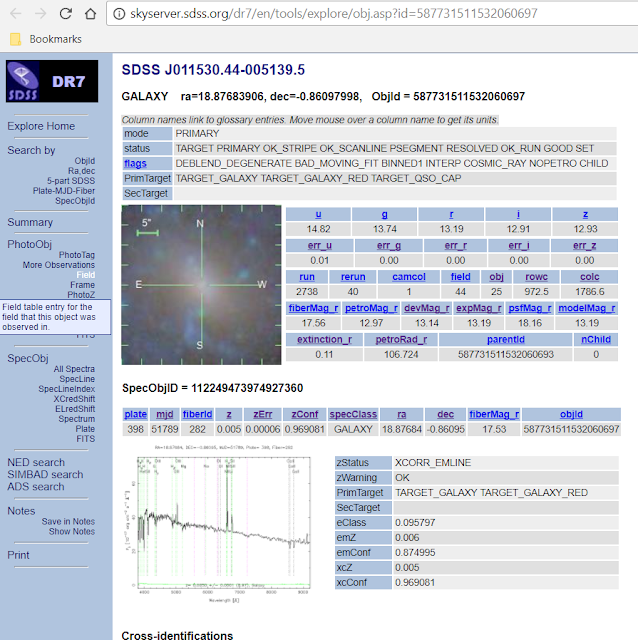This screenshot has height=640, width=638.
Task: View All Spectra
Action: (x=74, y=369)
